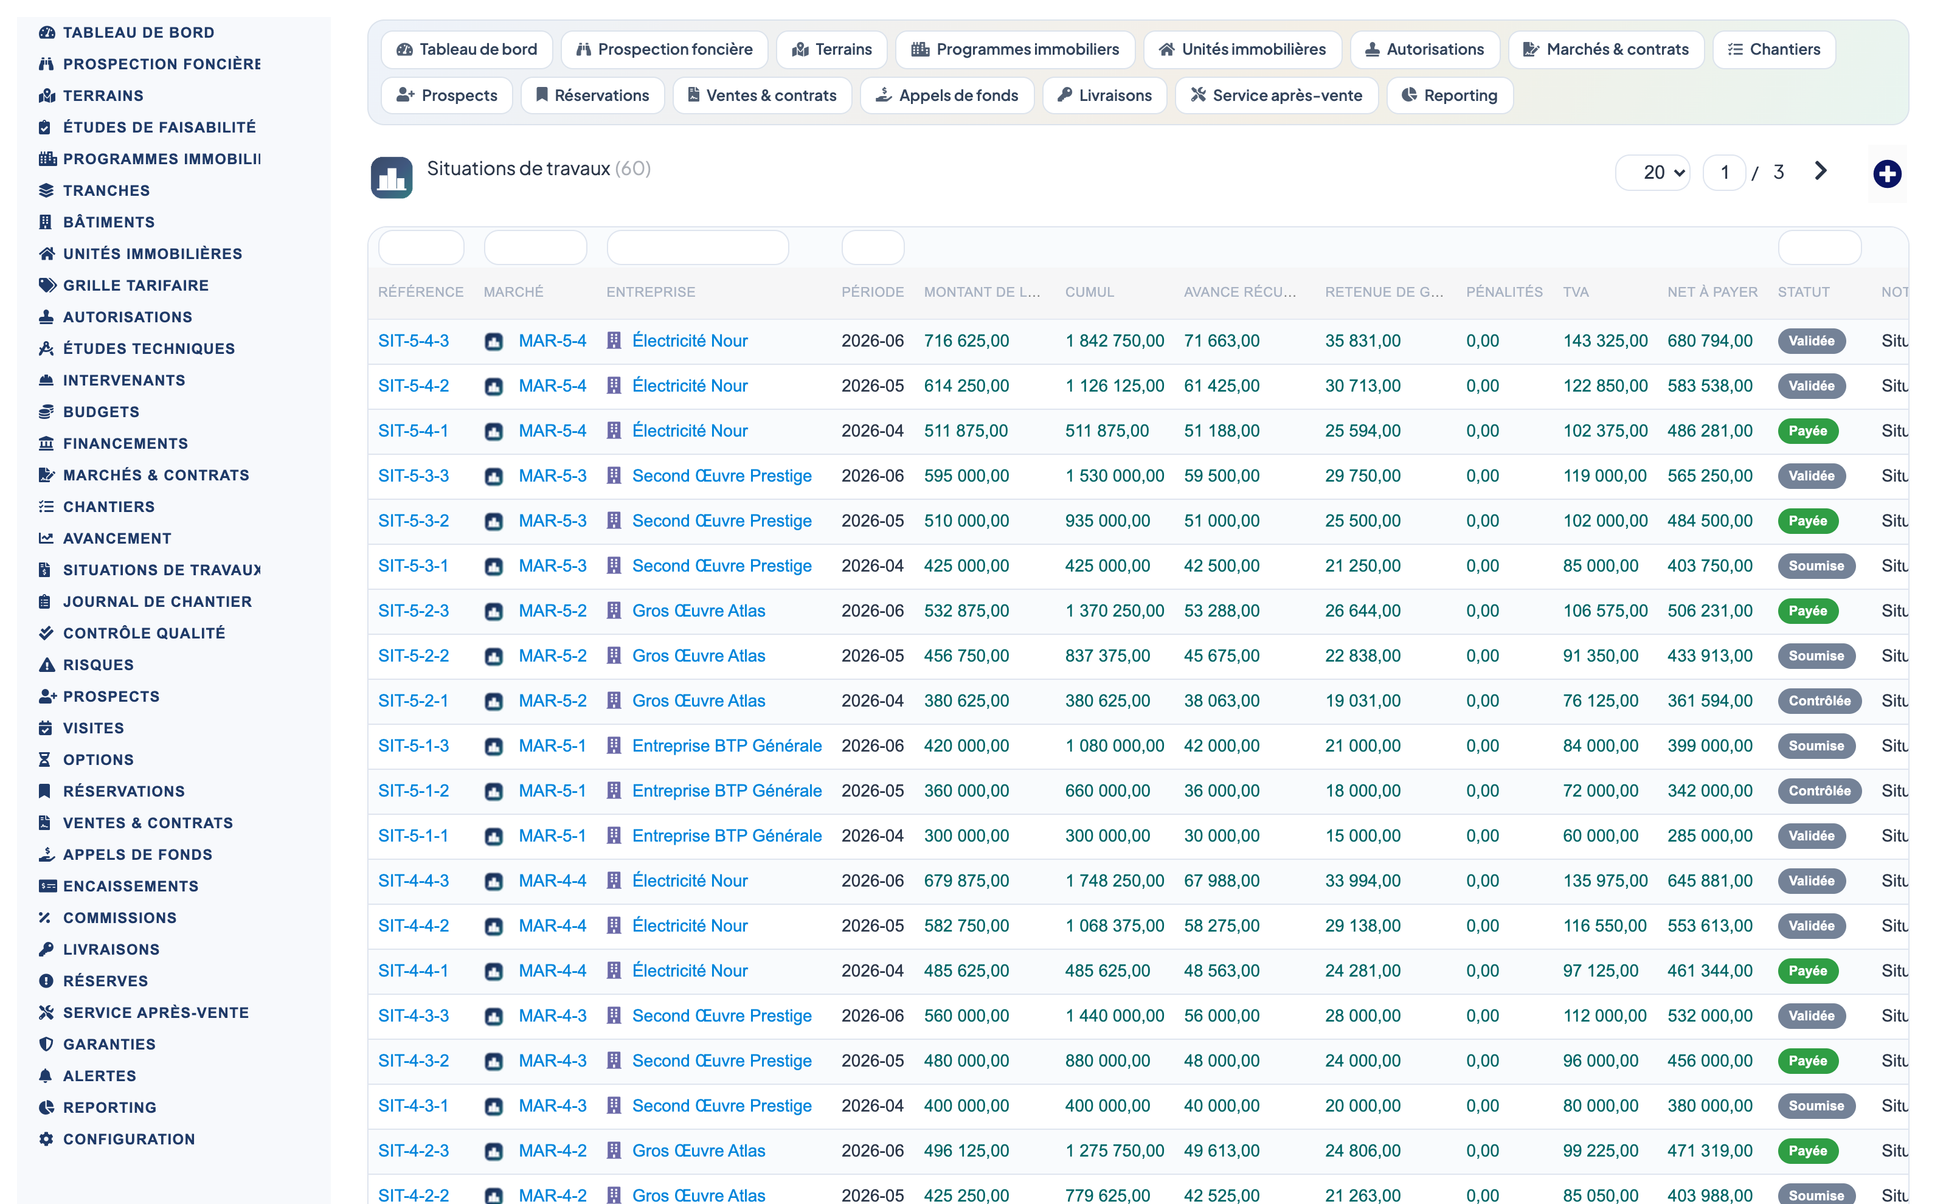Screen dimensions: 1946x1204
Task: Open market link MAR-5-3 in SIT-5-3-2 row
Action: [552, 521]
